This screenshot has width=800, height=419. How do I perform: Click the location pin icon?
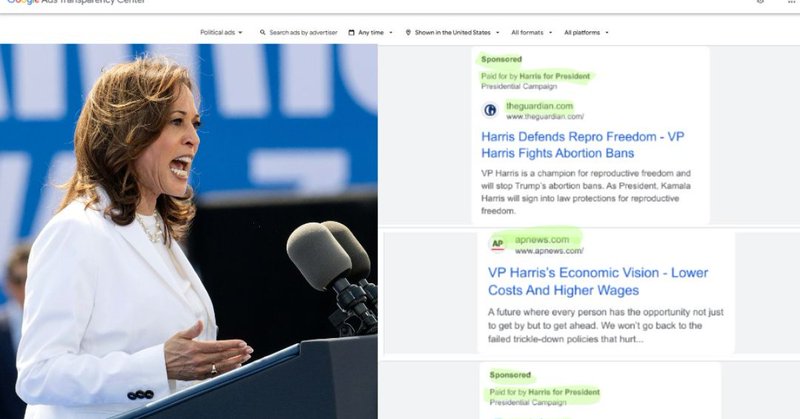tap(408, 32)
